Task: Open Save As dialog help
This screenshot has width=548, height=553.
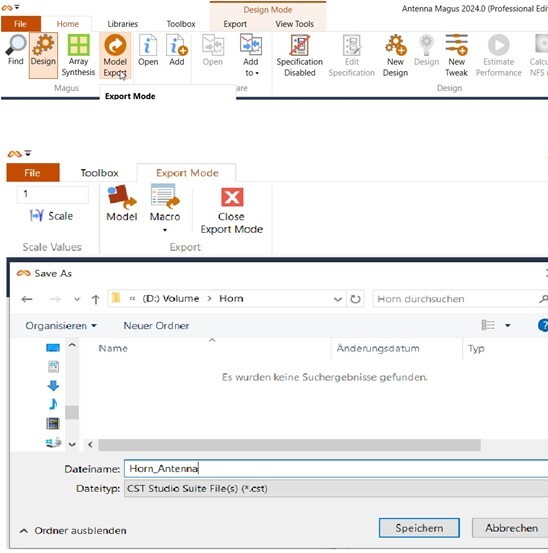Action: point(543,325)
